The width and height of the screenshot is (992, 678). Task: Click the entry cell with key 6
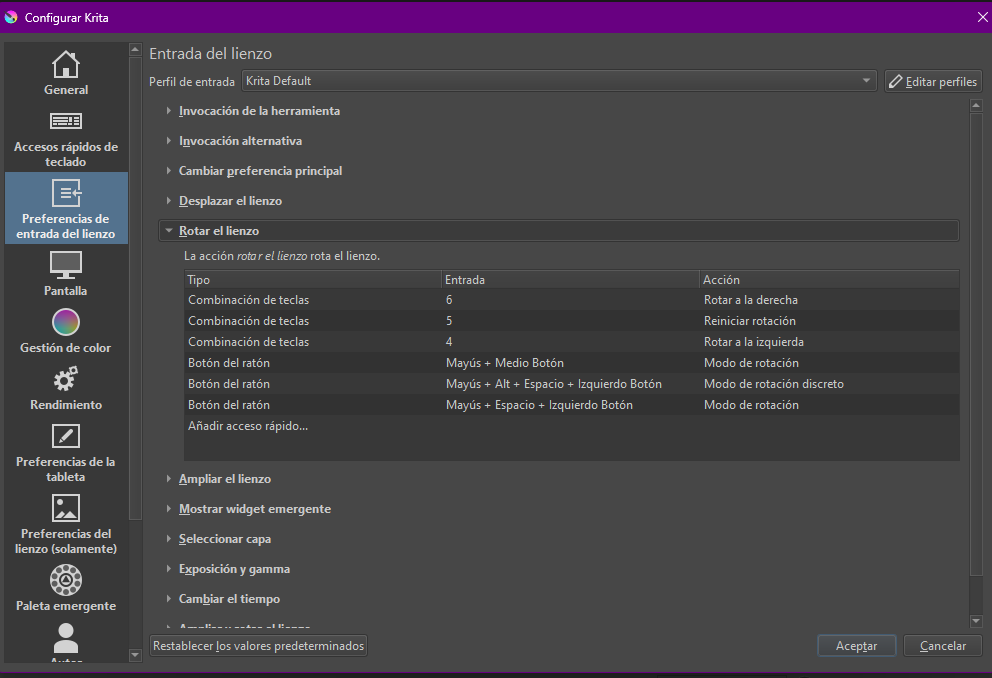click(x=571, y=300)
